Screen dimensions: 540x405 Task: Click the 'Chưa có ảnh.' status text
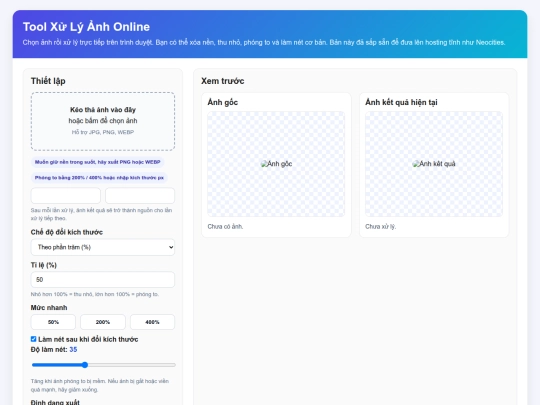coord(225,227)
